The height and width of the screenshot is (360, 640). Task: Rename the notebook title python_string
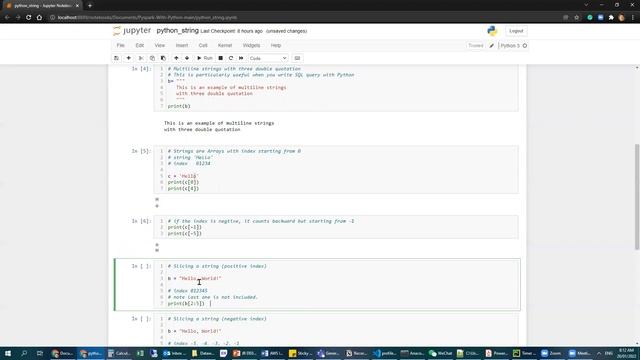pyautogui.click(x=178, y=31)
